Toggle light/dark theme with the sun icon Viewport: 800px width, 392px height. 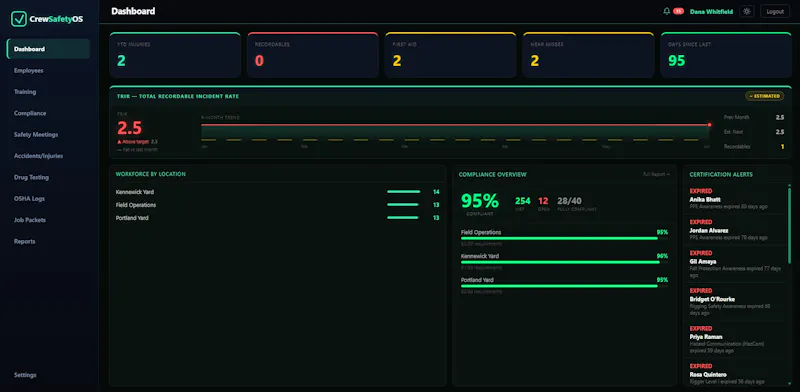click(x=747, y=11)
